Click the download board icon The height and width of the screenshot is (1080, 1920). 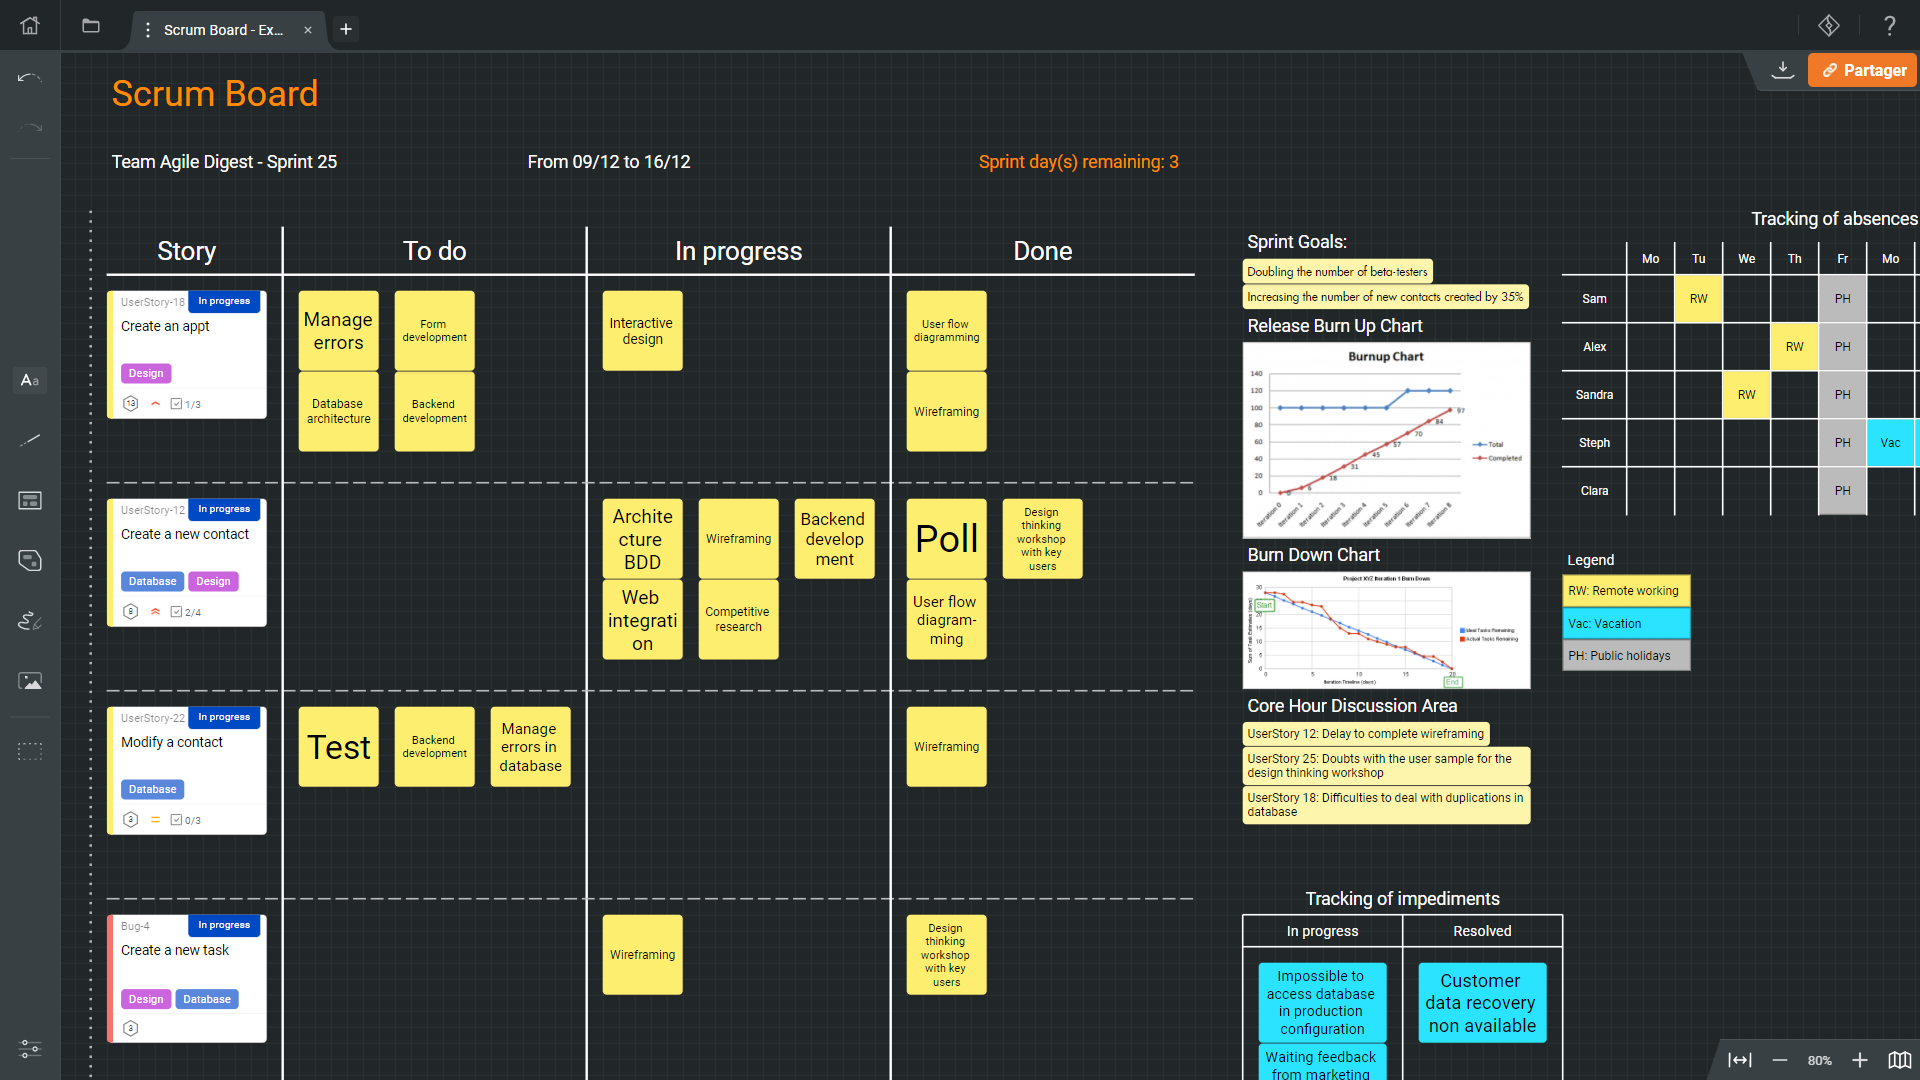point(1782,70)
